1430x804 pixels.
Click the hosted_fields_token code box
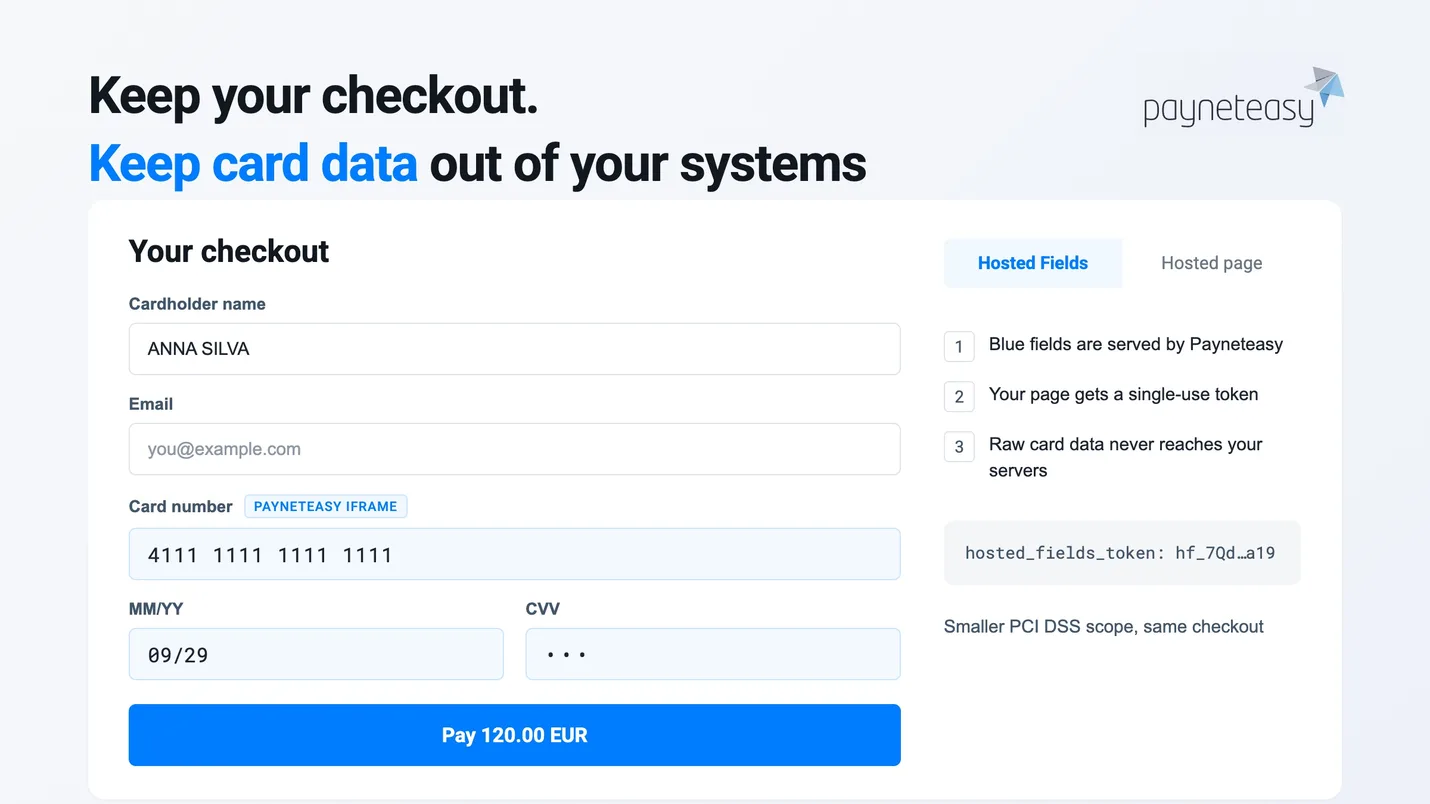click(x=1122, y=552)
